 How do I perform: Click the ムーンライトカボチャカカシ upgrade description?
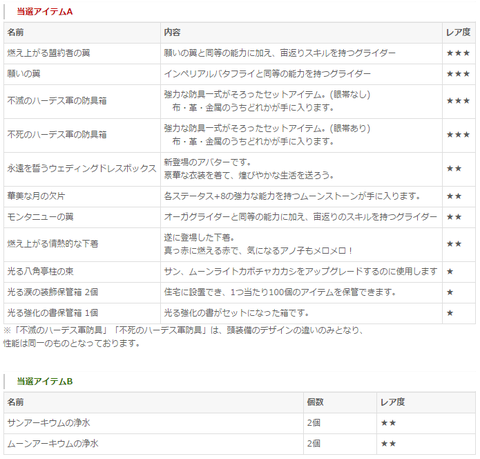point(300,271)
